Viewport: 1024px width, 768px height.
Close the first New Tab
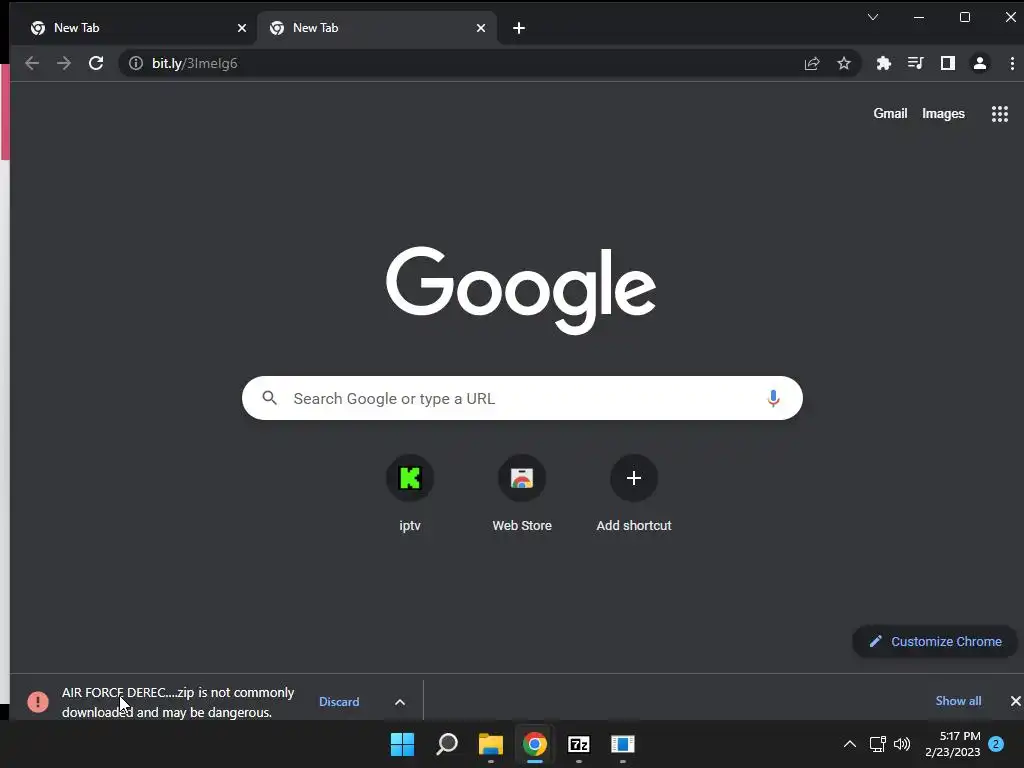pyautogui.click(x=242, y=28)
